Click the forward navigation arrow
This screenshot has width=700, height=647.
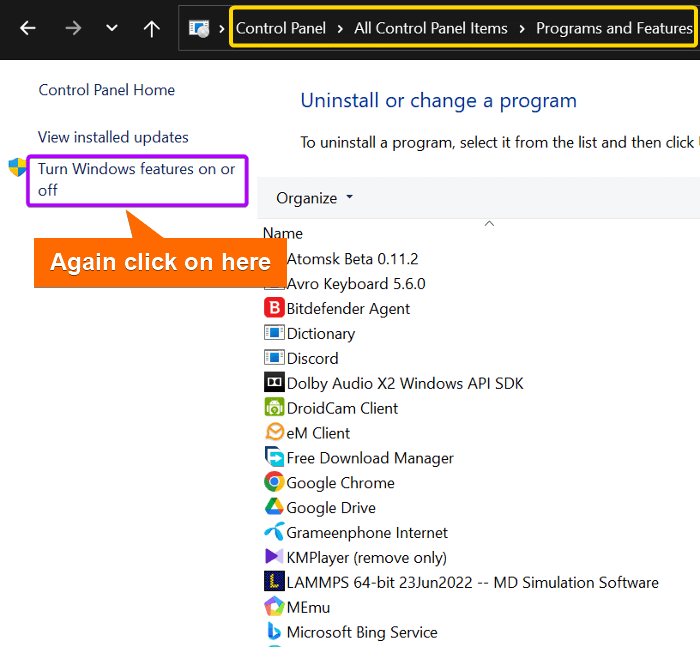point(73,28)
